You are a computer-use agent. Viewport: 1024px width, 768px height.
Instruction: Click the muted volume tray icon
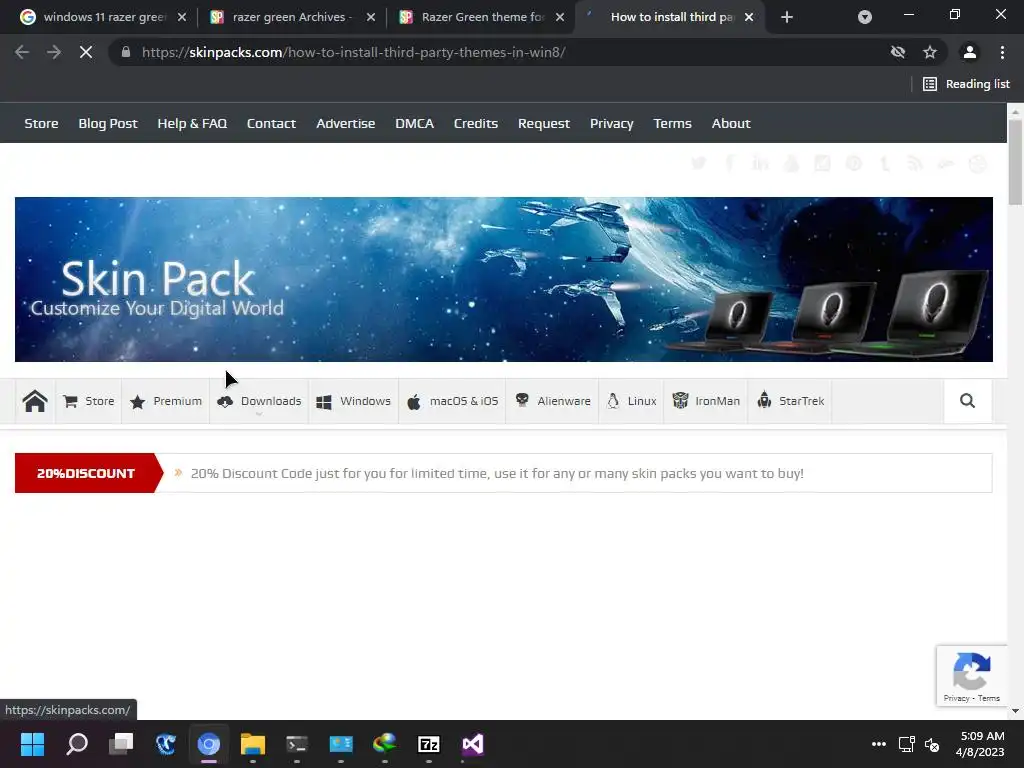(x=932, y=744)
